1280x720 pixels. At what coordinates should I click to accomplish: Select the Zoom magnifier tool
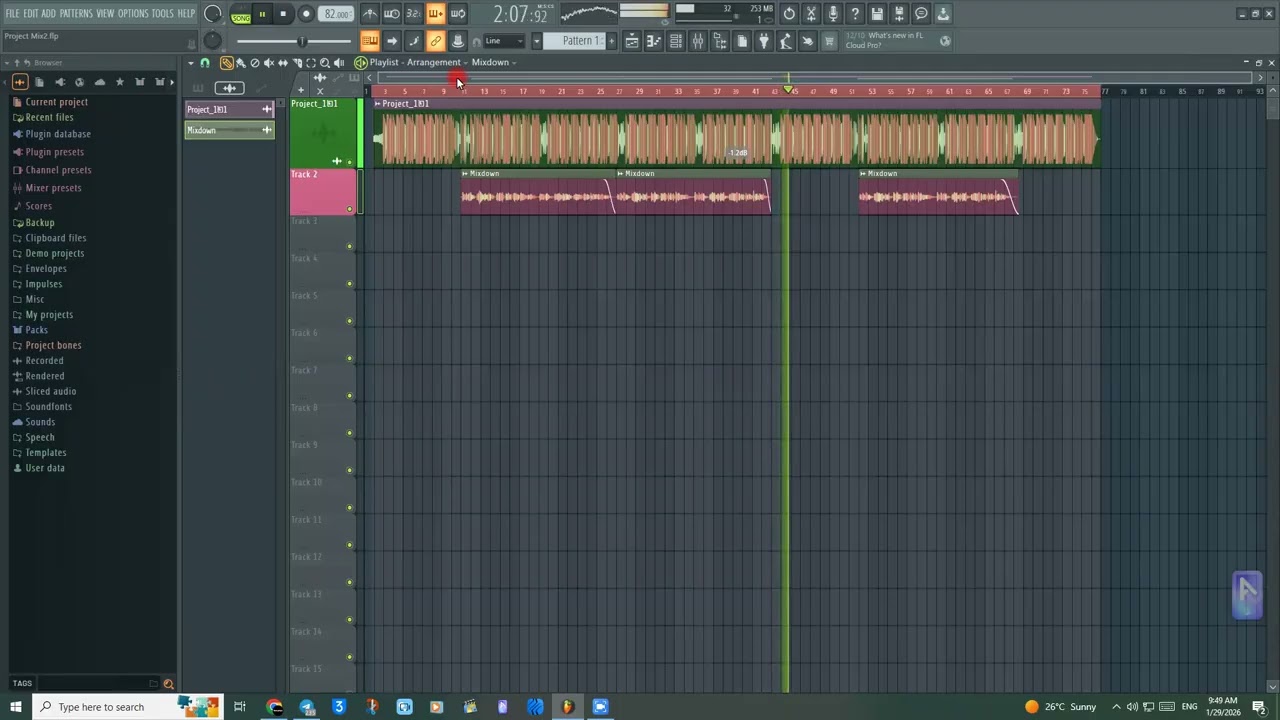pyautogui.click(x=325, y=63)
